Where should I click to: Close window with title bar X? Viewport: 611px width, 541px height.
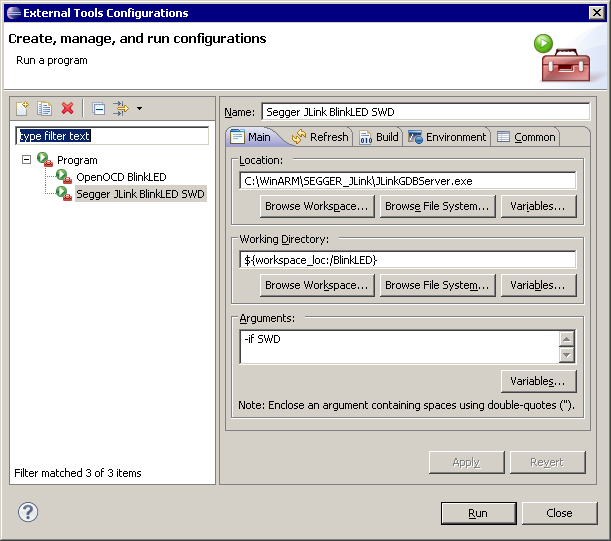597,13
